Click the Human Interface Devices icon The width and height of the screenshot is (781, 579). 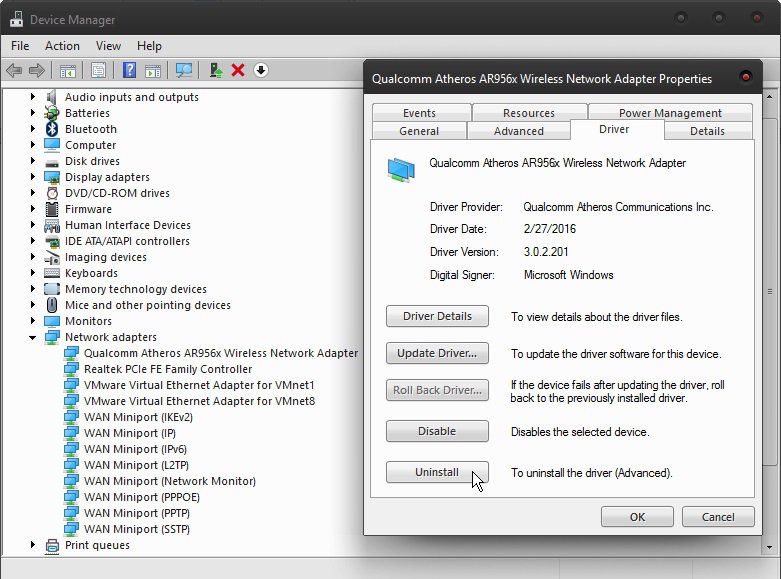tap(52, 225)
